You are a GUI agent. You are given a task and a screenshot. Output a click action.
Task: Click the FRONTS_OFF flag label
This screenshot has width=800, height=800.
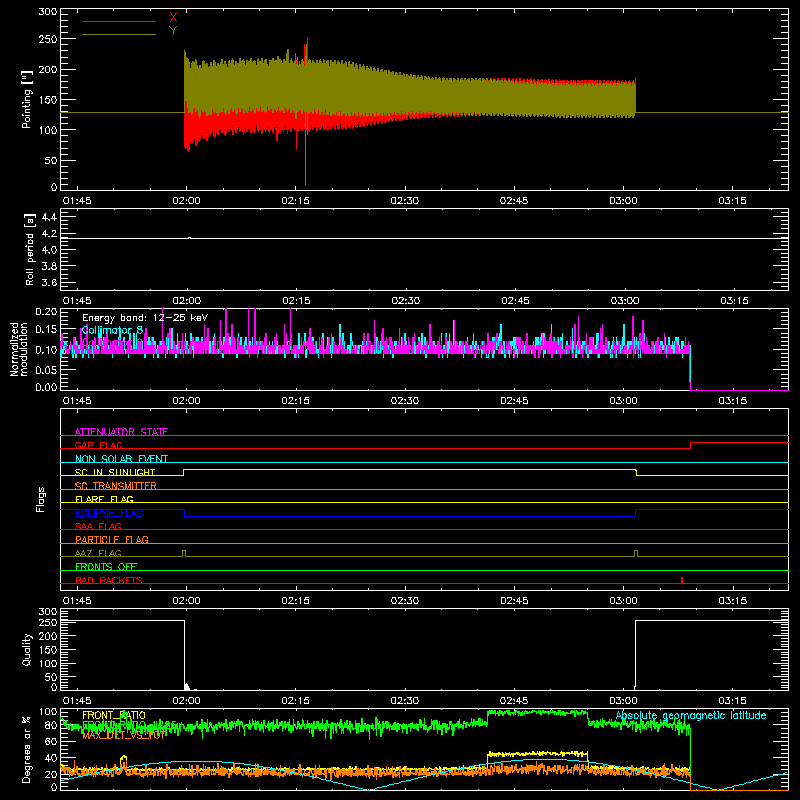pos(106,566)
